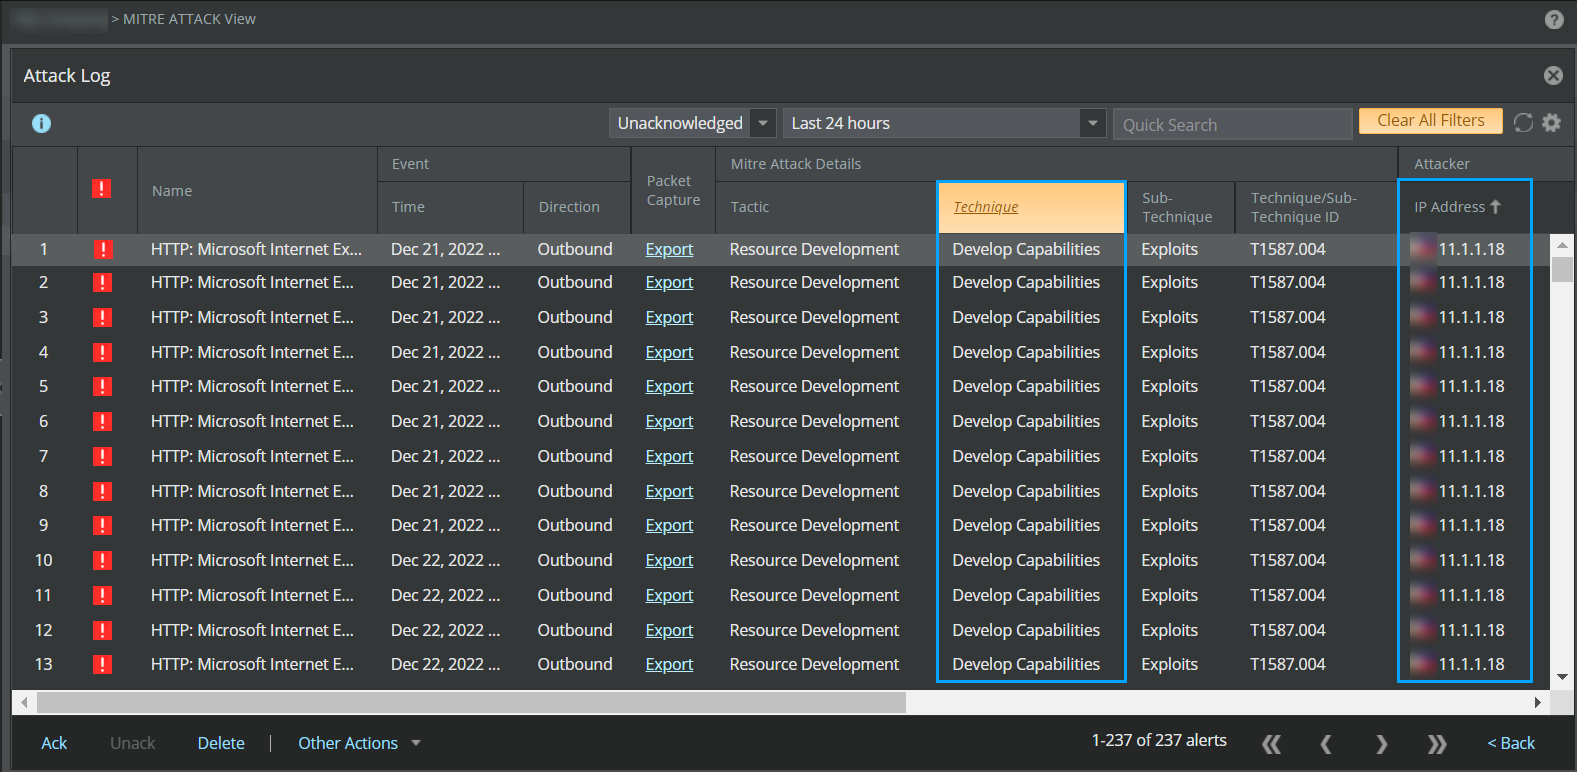Click the severity alert icon in row 13
Image resolution: width=1577 pixels, height=772 pixels.
coord(102,664)
